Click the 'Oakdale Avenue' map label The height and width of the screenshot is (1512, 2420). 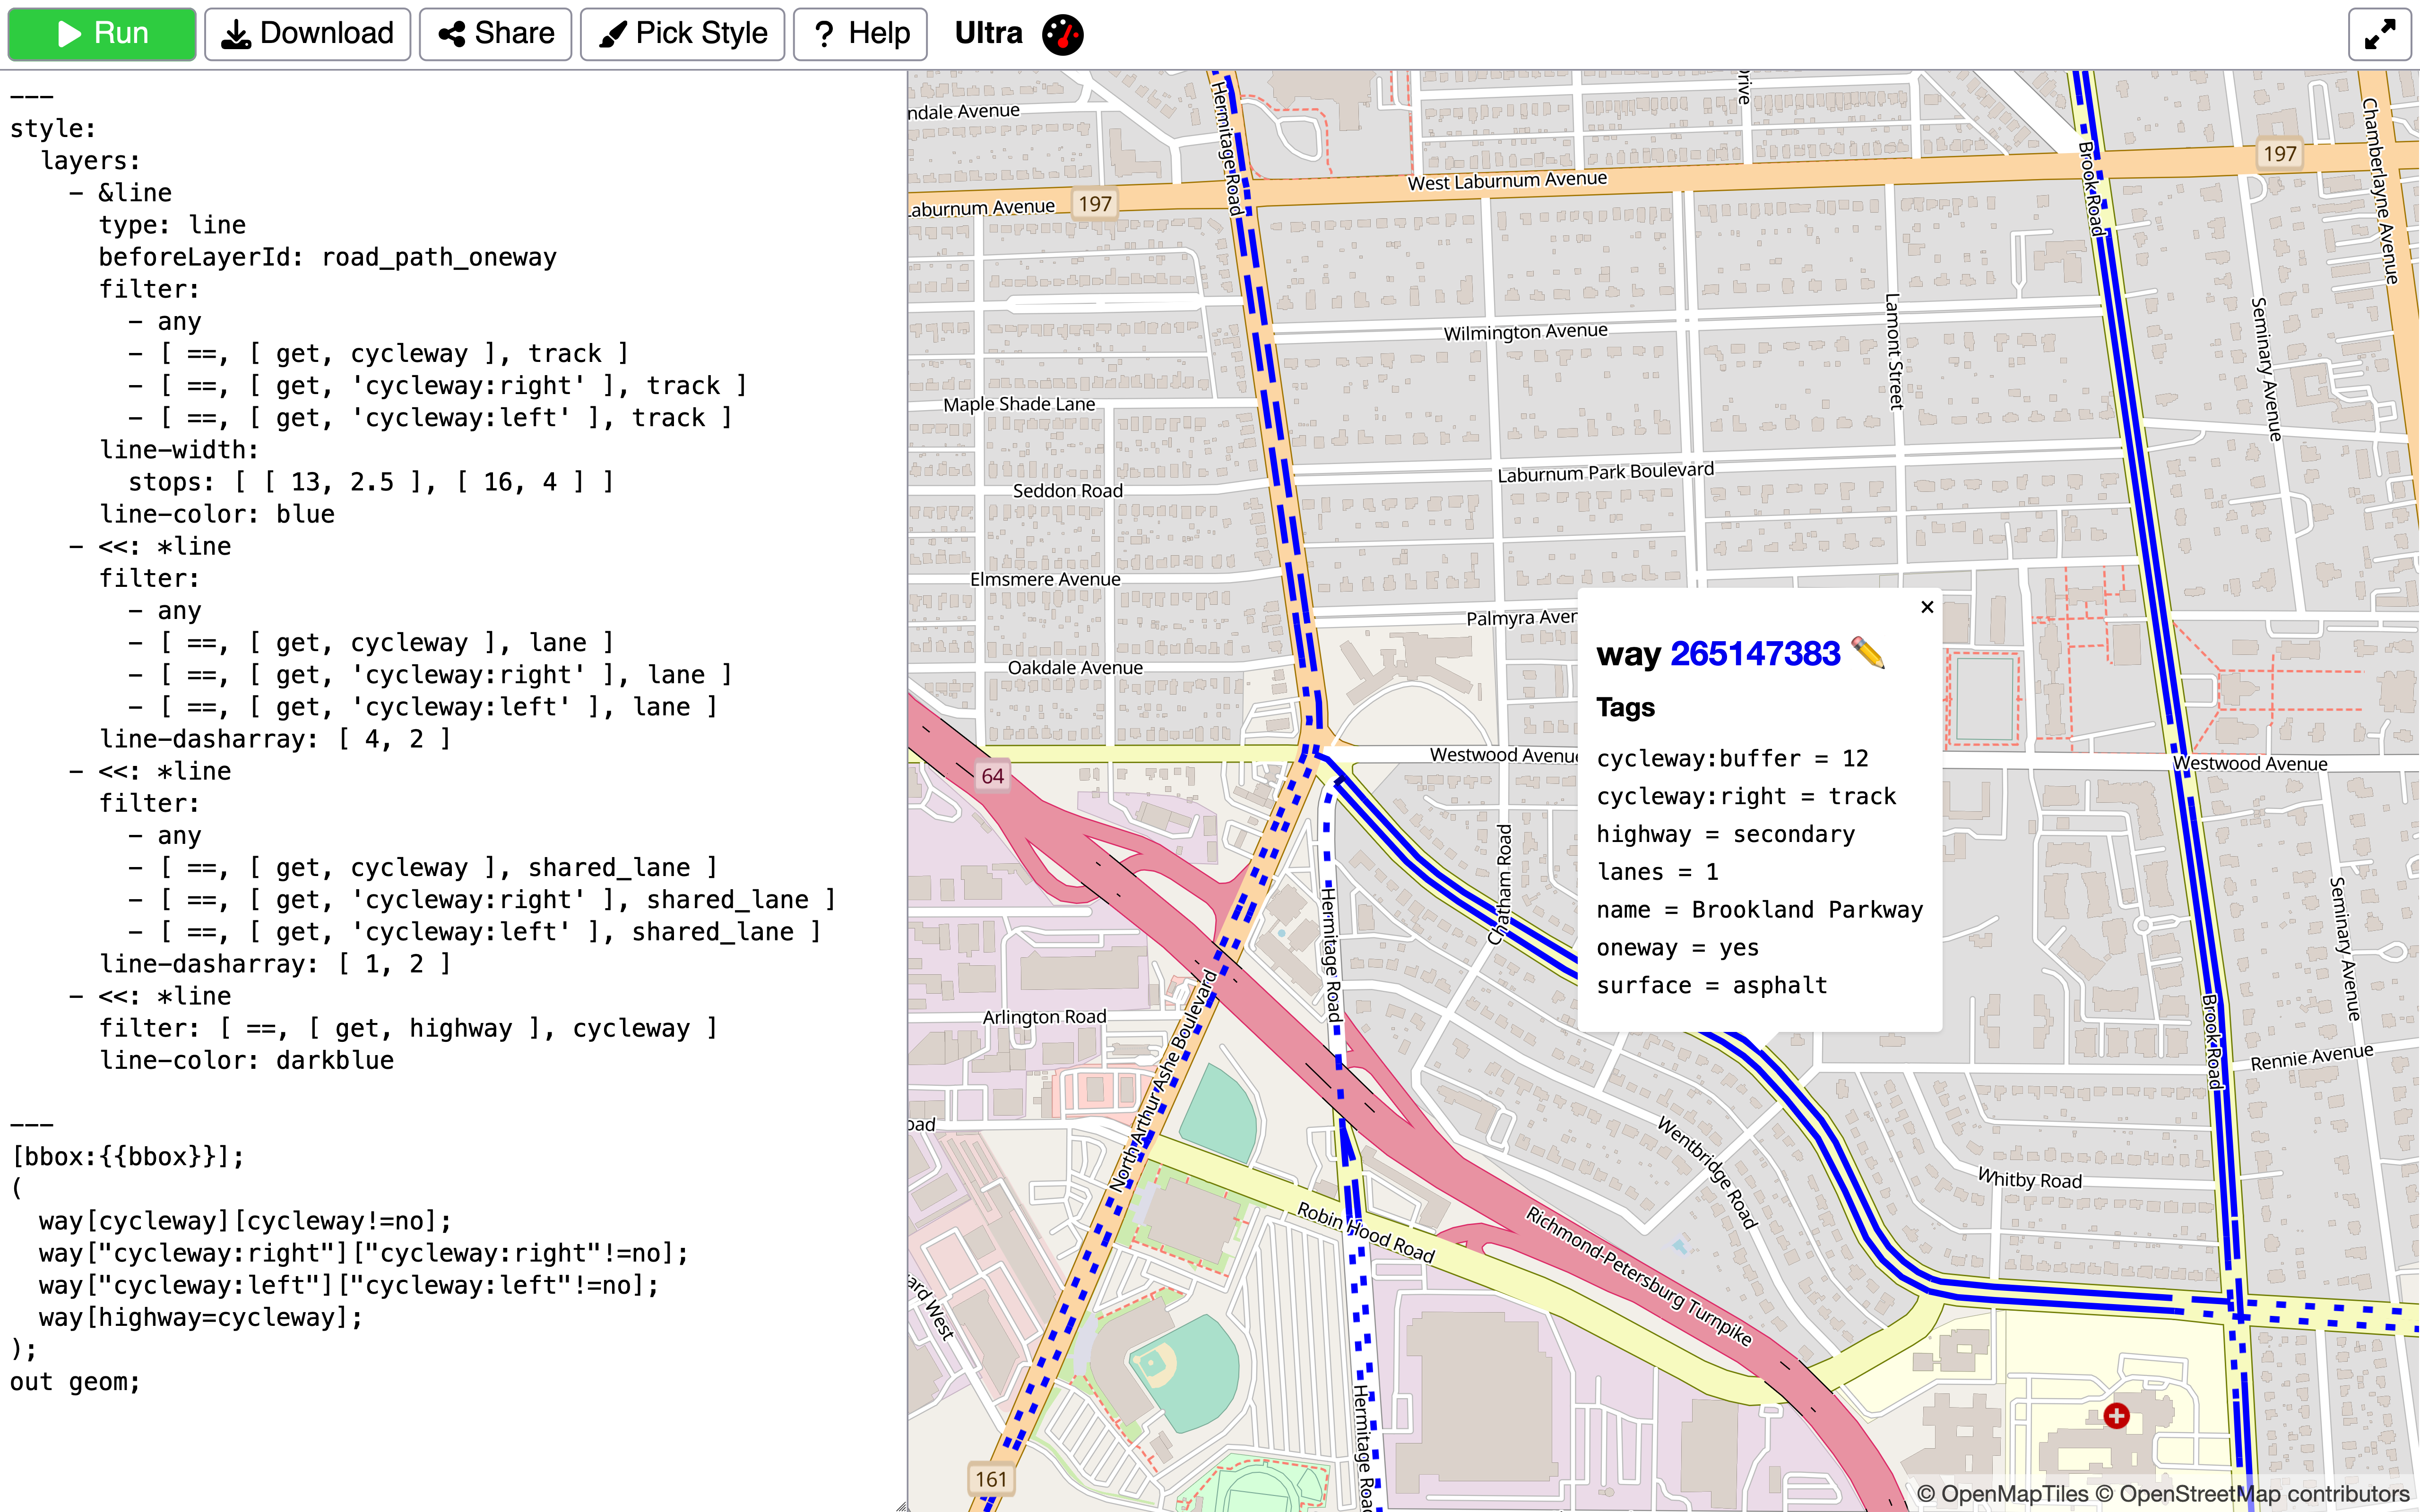coord(1075,667)
